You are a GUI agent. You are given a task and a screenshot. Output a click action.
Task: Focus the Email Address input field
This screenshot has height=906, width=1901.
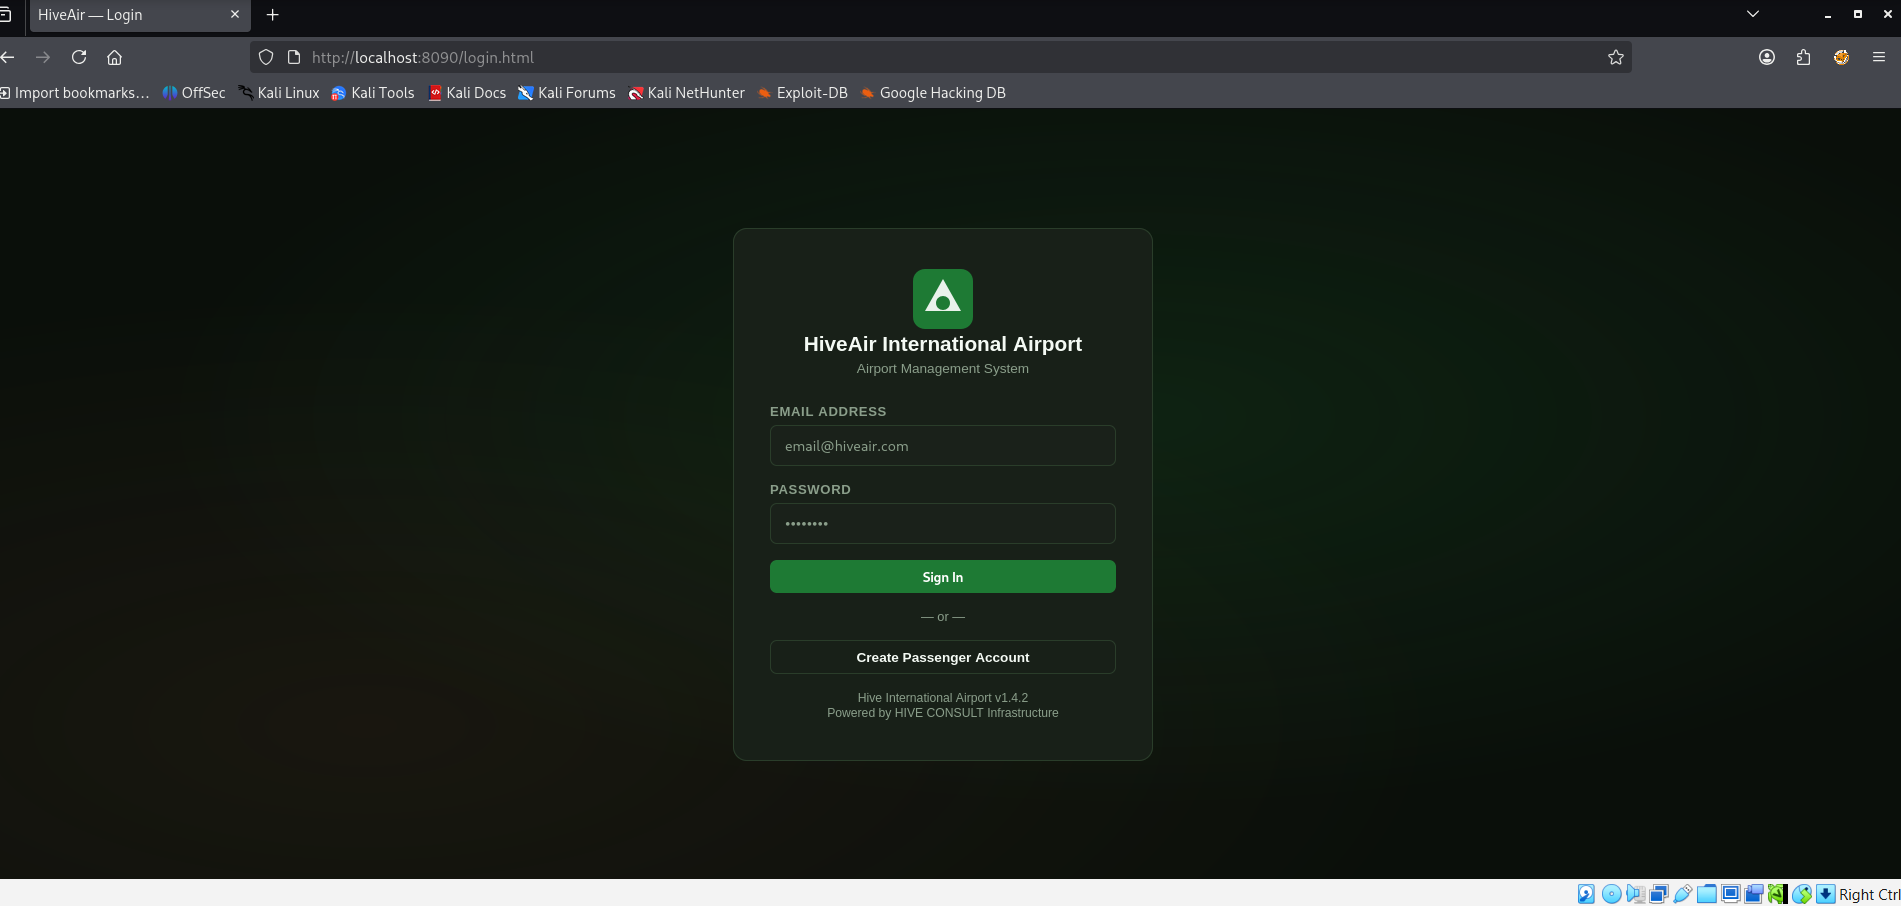942,446
